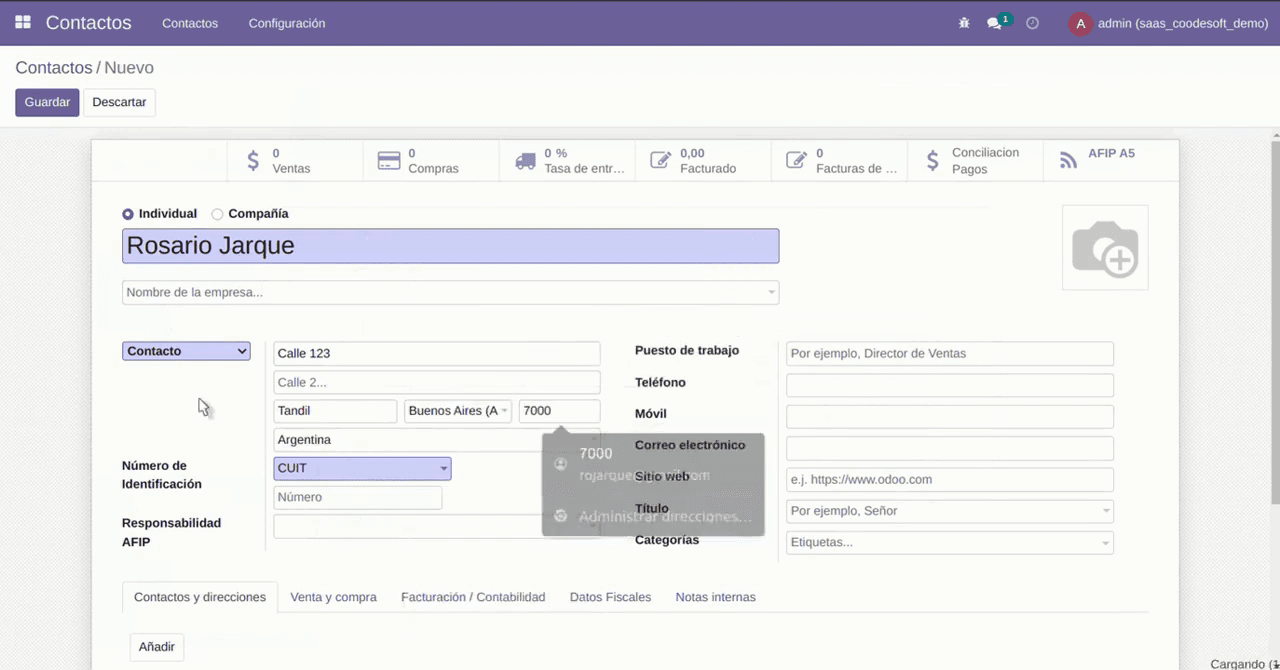
Task: Go back via Contactos breadcrumb link
Action: (x=54, y=68)
